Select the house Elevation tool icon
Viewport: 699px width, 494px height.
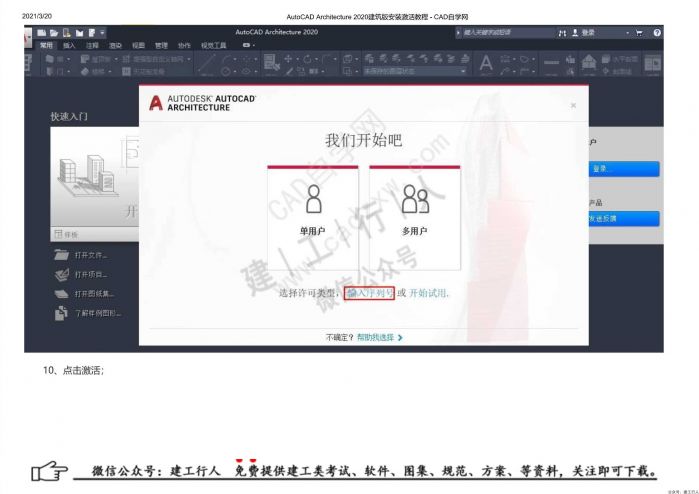pyautogui.click(x=589, y=63)
